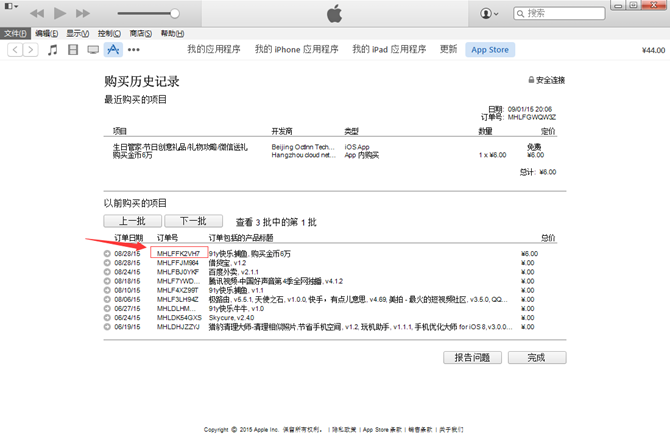
Task: Select the App Store tab
Action: click(x=490, y=50)
